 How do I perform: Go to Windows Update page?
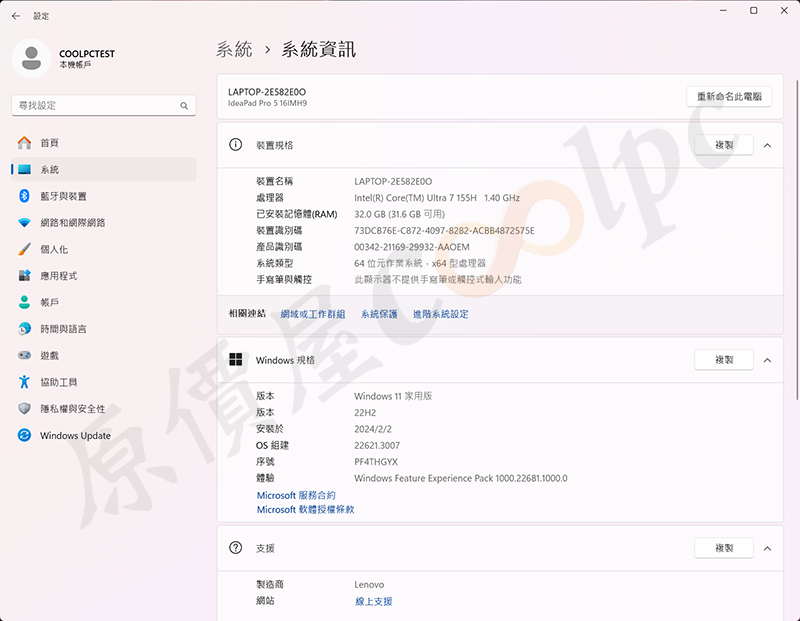point(104,435)
